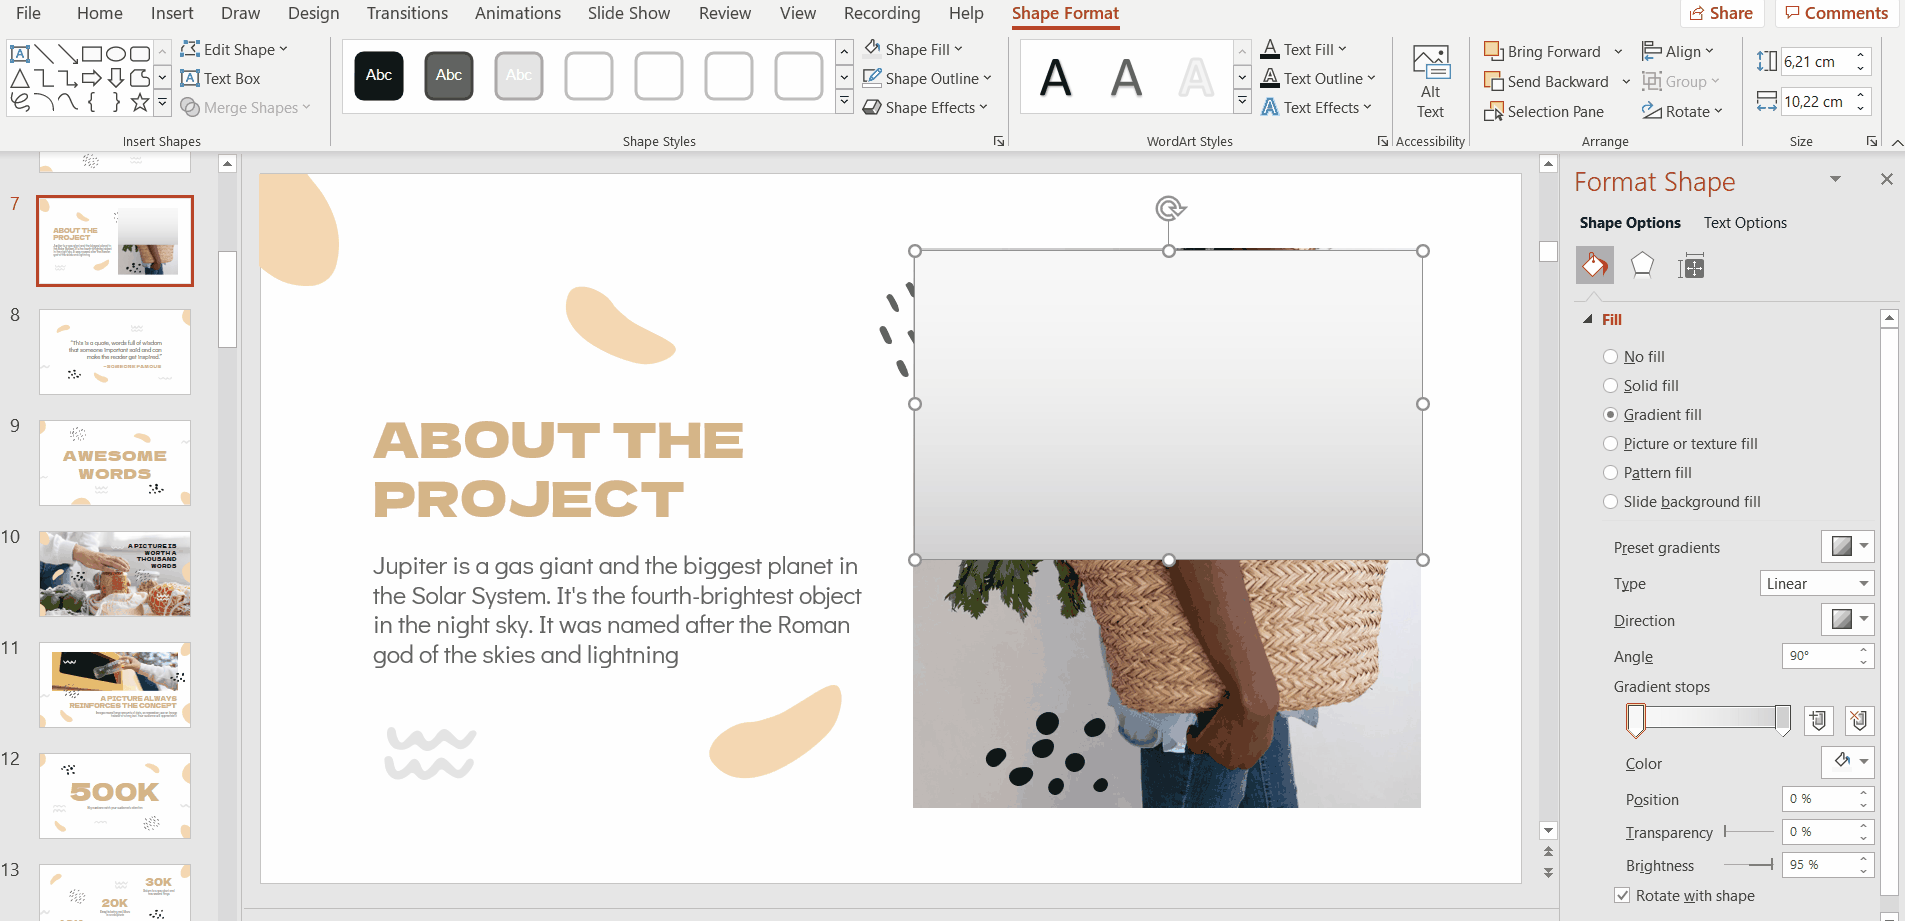Open the Size & Properties icon tab

point(1691,266)
